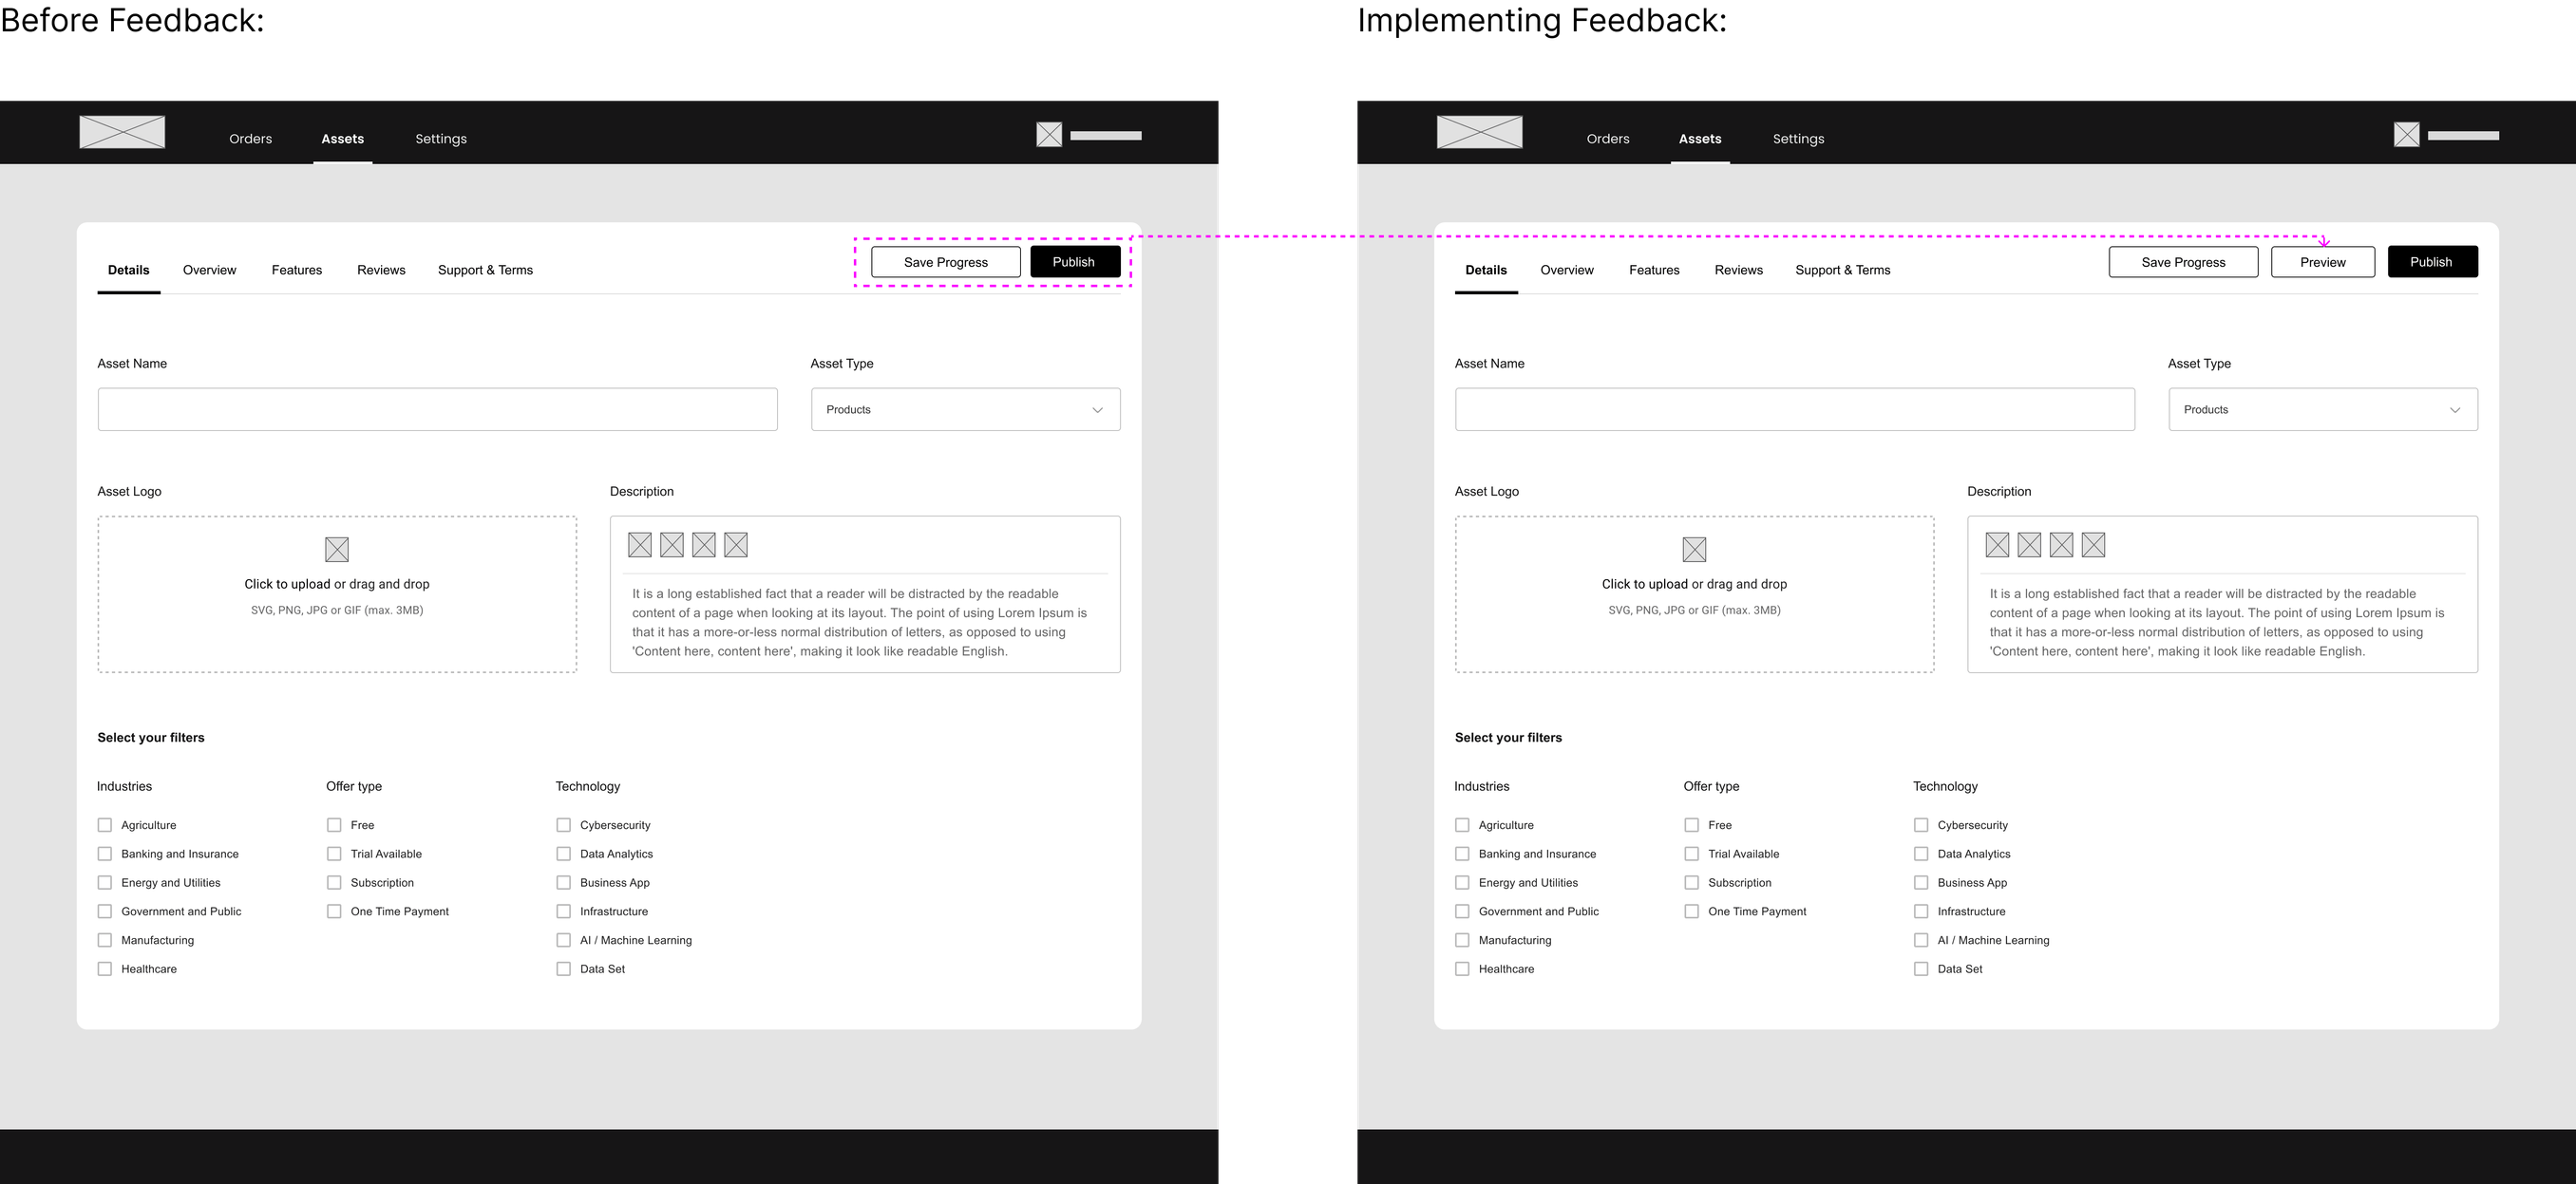Check Healthcare in the Implementing Feedback mockup
The width and height of the screenshot is (2576, 1184).
pos(1462,969)
